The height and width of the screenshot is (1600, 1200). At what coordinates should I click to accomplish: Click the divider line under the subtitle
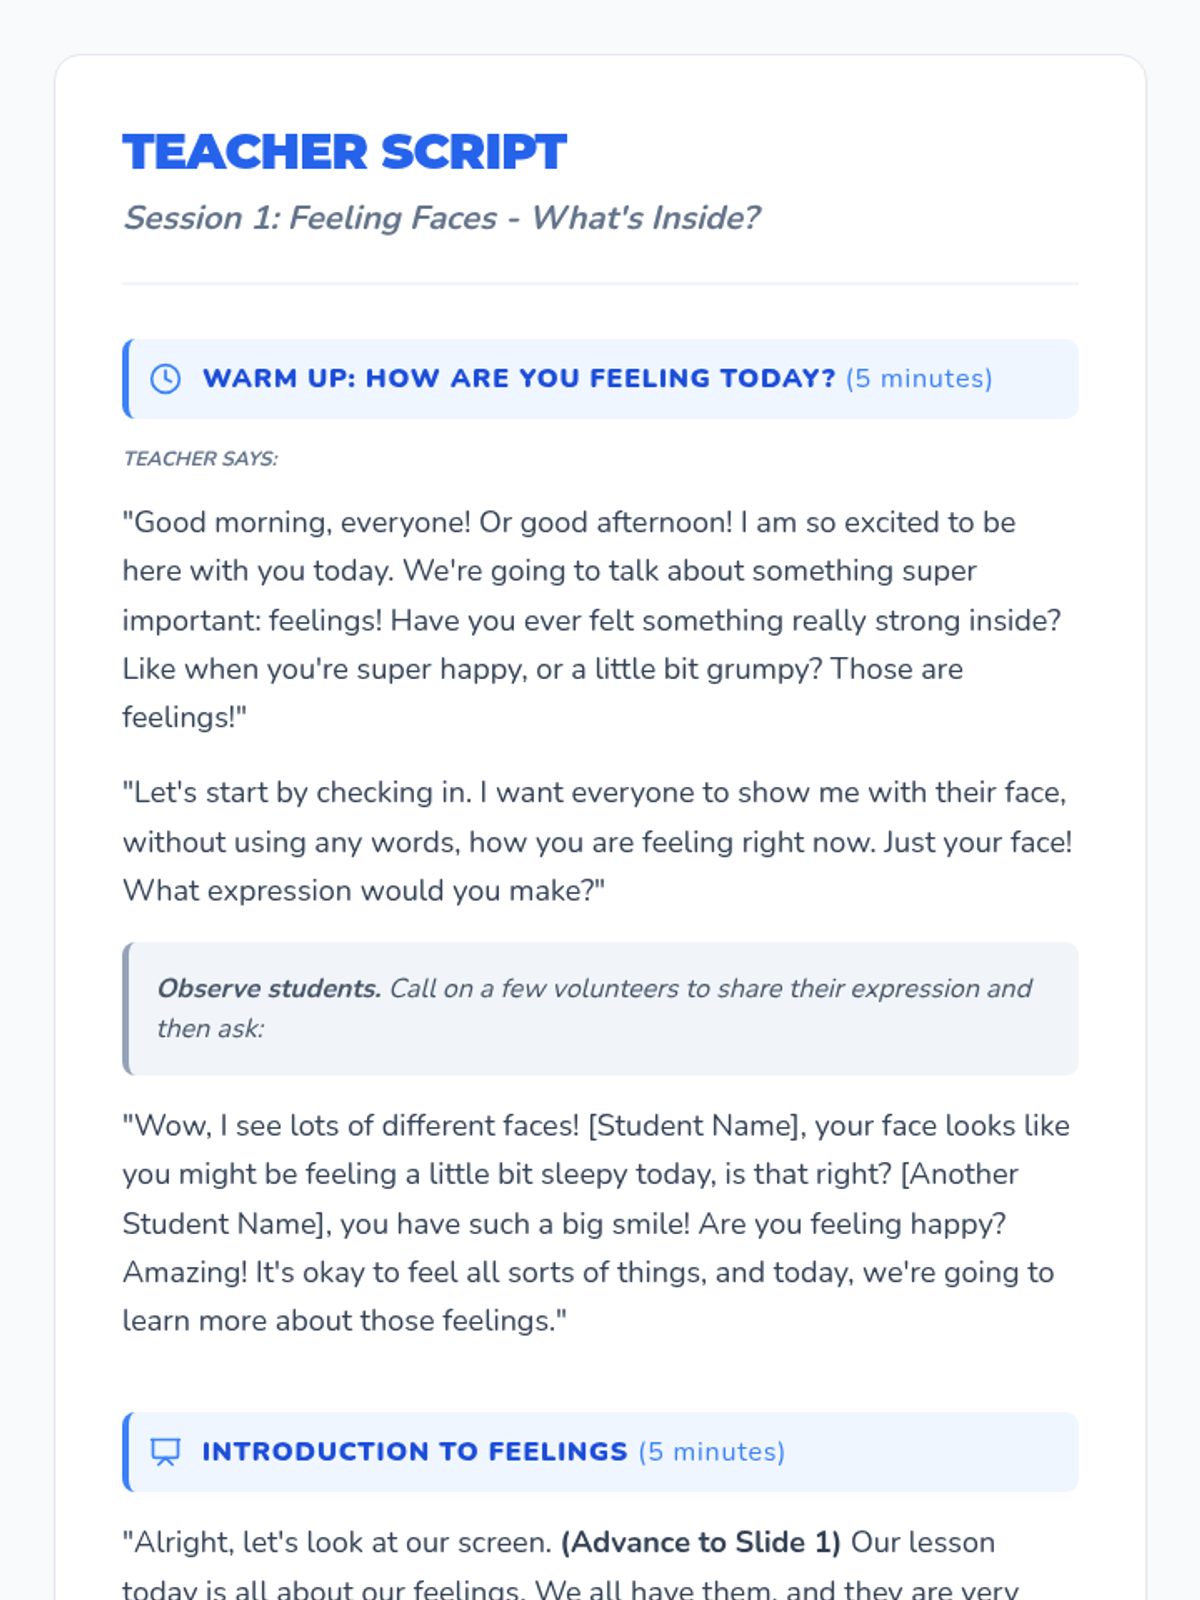(600, 284)
